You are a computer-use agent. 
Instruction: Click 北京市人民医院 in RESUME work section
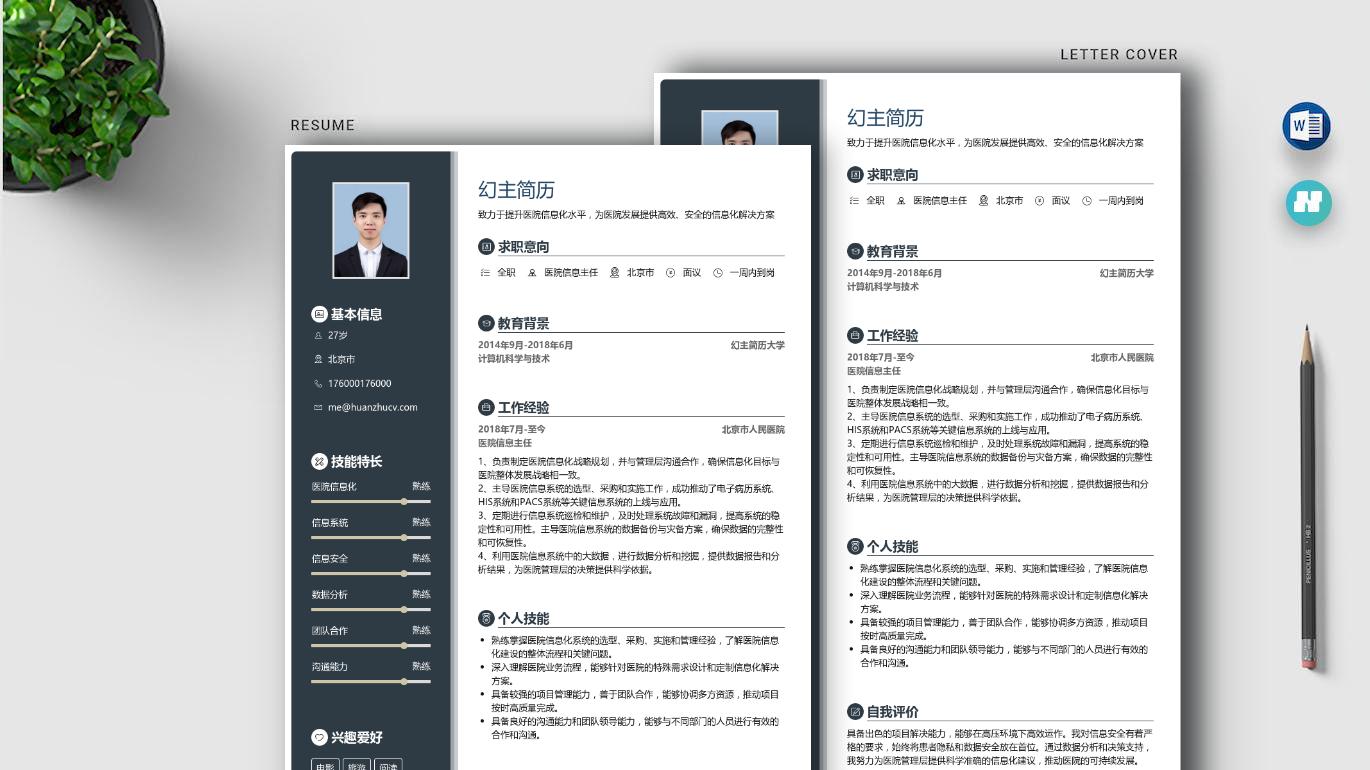click(x=753, y=430)
